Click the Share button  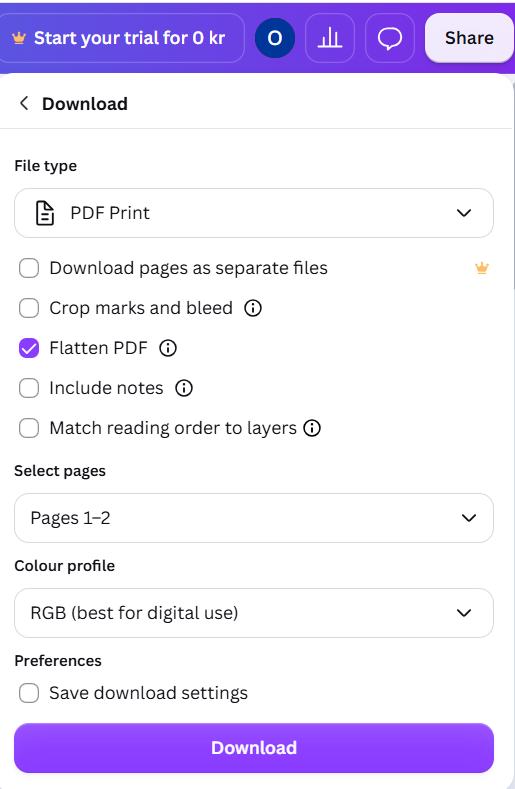point(469,38)
